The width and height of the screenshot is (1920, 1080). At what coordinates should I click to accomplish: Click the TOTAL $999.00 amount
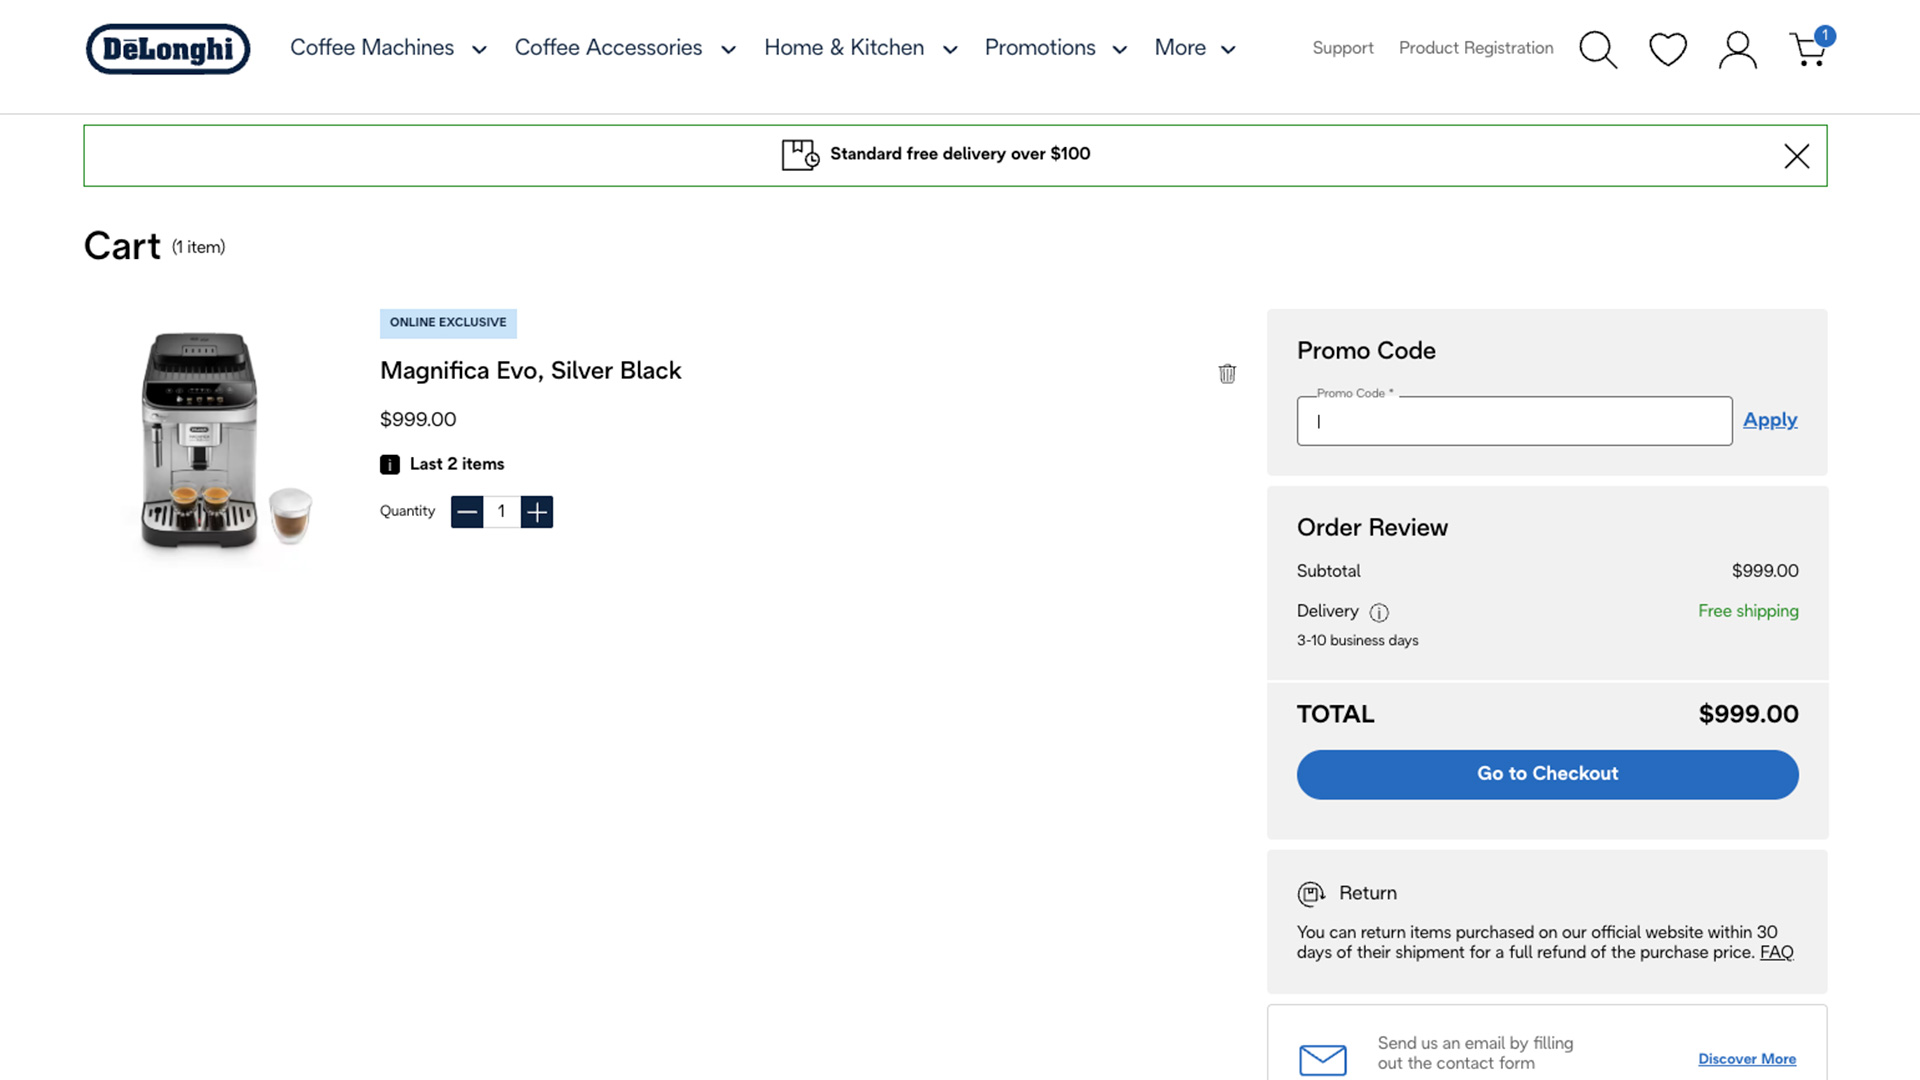[1748, 714]
